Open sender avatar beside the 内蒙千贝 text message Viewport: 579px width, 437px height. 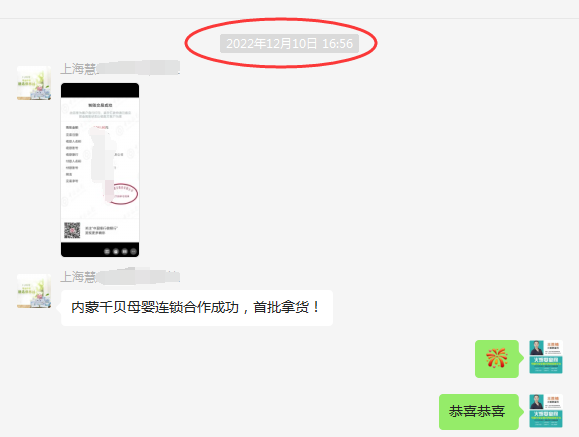[x=34, y=291]
